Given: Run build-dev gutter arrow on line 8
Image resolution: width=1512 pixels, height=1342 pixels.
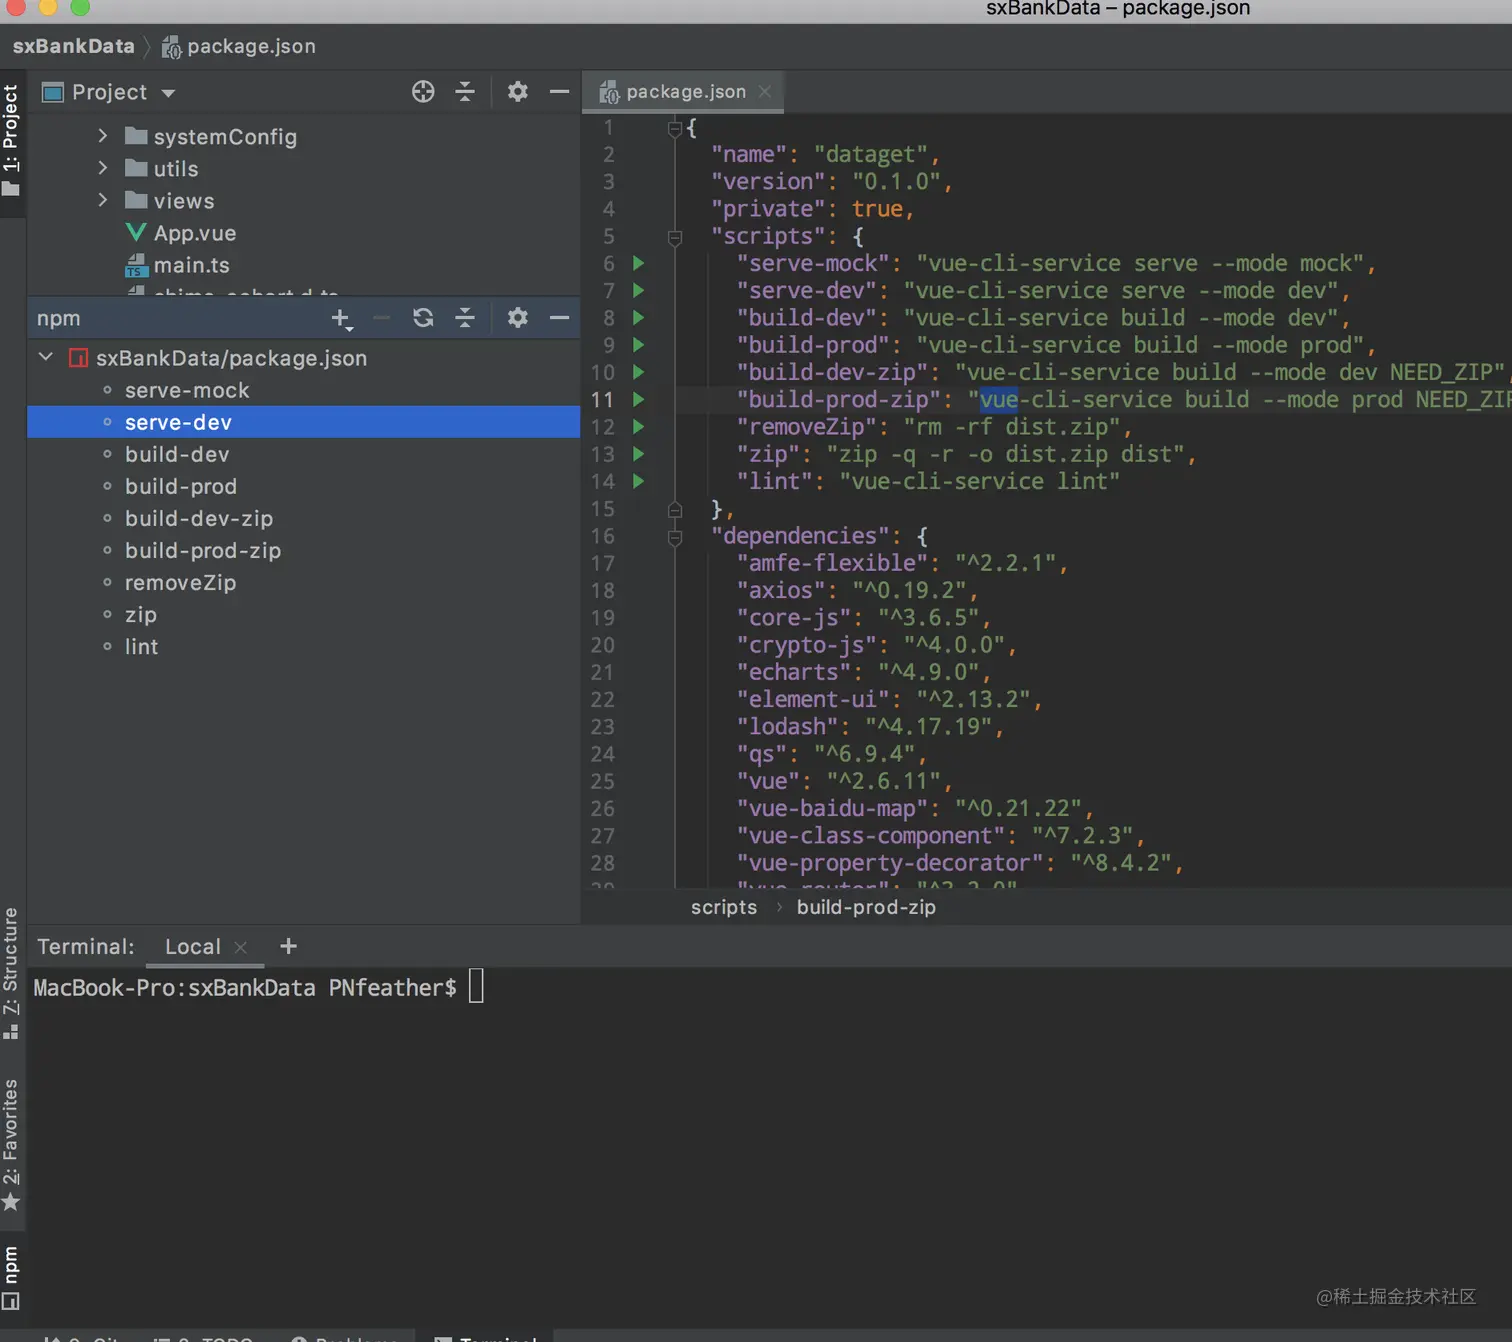Looking at the screenshot, I should [x=638, y=317].
